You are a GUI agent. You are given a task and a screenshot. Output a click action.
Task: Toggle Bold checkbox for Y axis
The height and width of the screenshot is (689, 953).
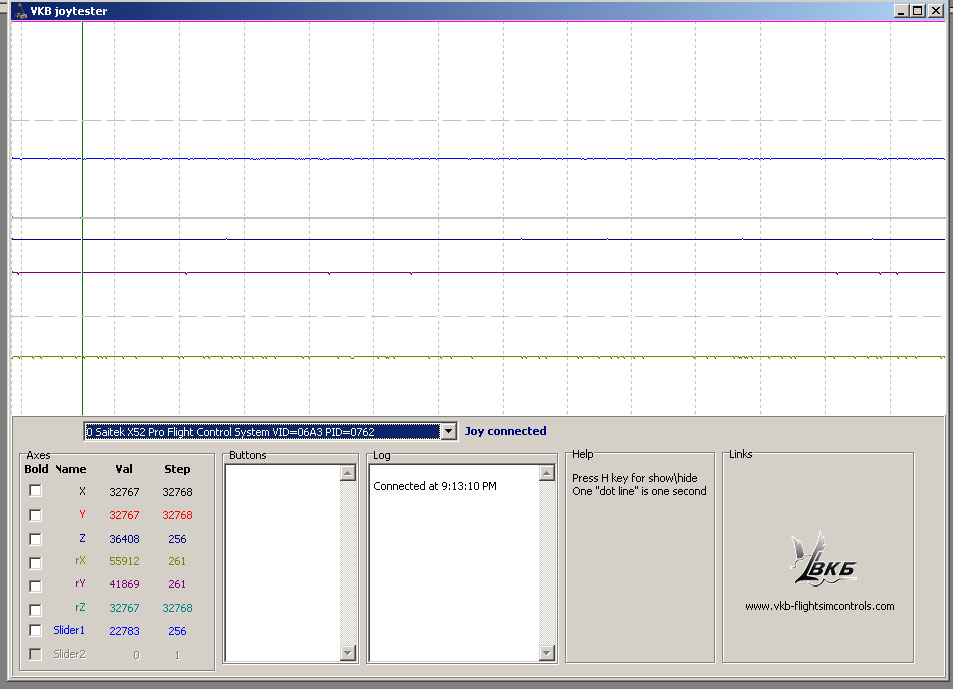point(36,515)
